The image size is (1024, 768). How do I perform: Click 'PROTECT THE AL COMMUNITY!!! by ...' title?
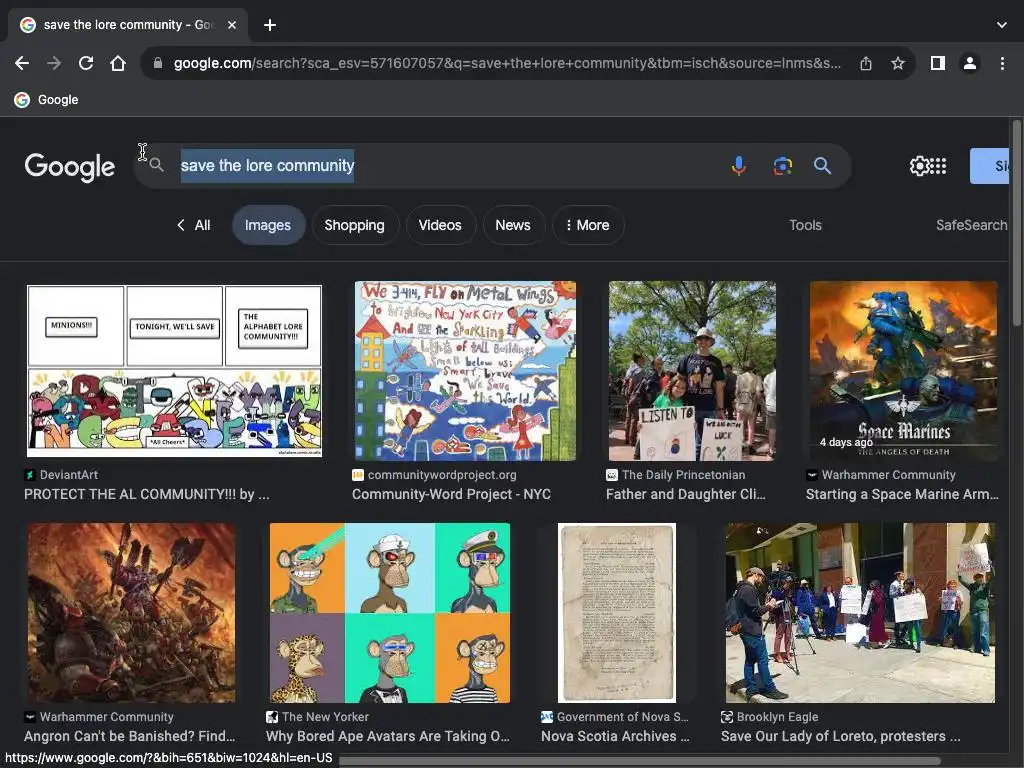(146, 494)
